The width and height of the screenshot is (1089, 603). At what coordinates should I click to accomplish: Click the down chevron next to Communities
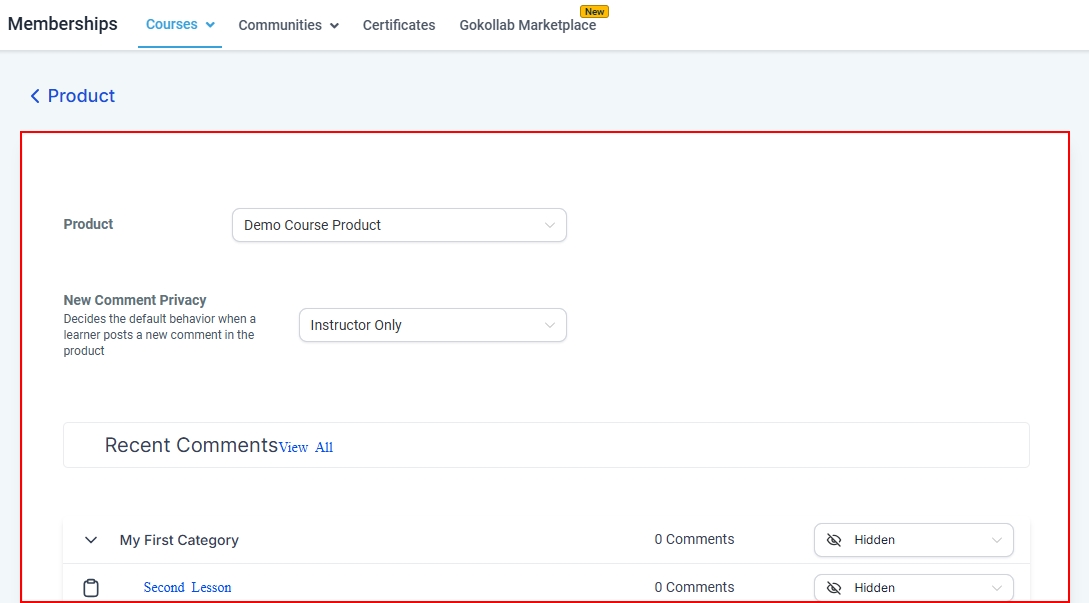pyautogui.click(x=334, y=26)
